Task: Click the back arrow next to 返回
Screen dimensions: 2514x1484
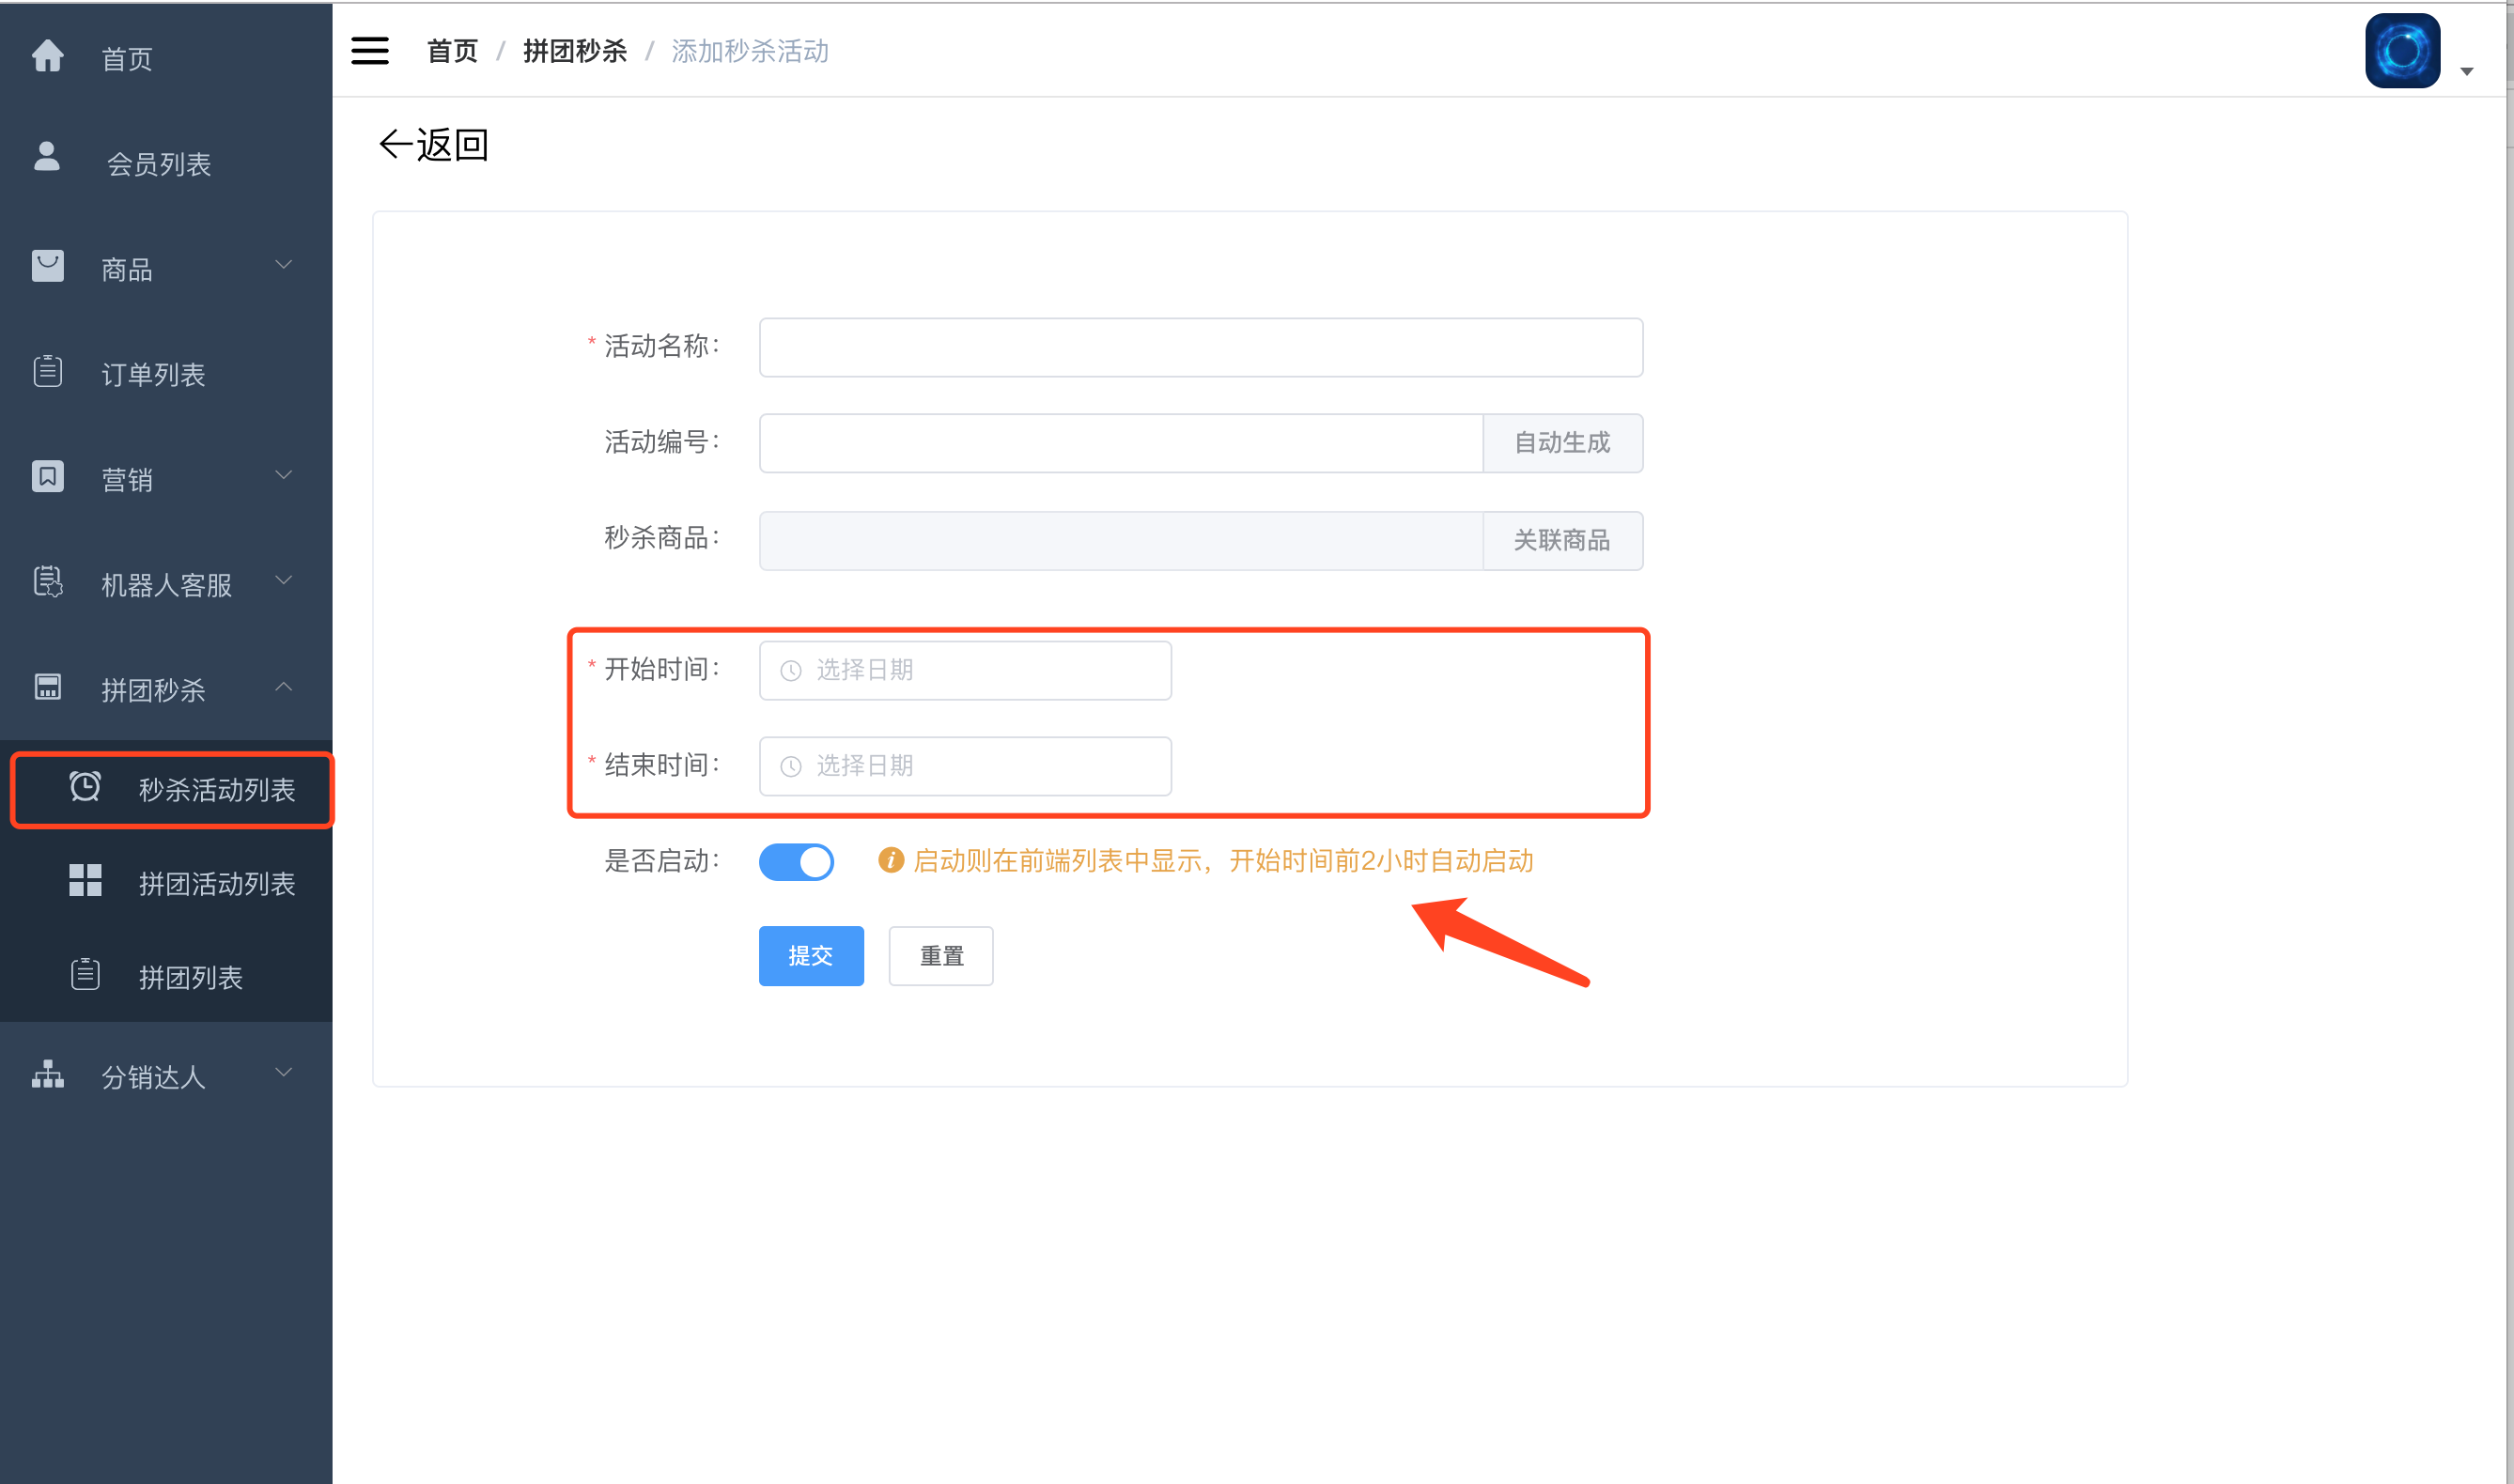Action: click(x=395, y=145)
